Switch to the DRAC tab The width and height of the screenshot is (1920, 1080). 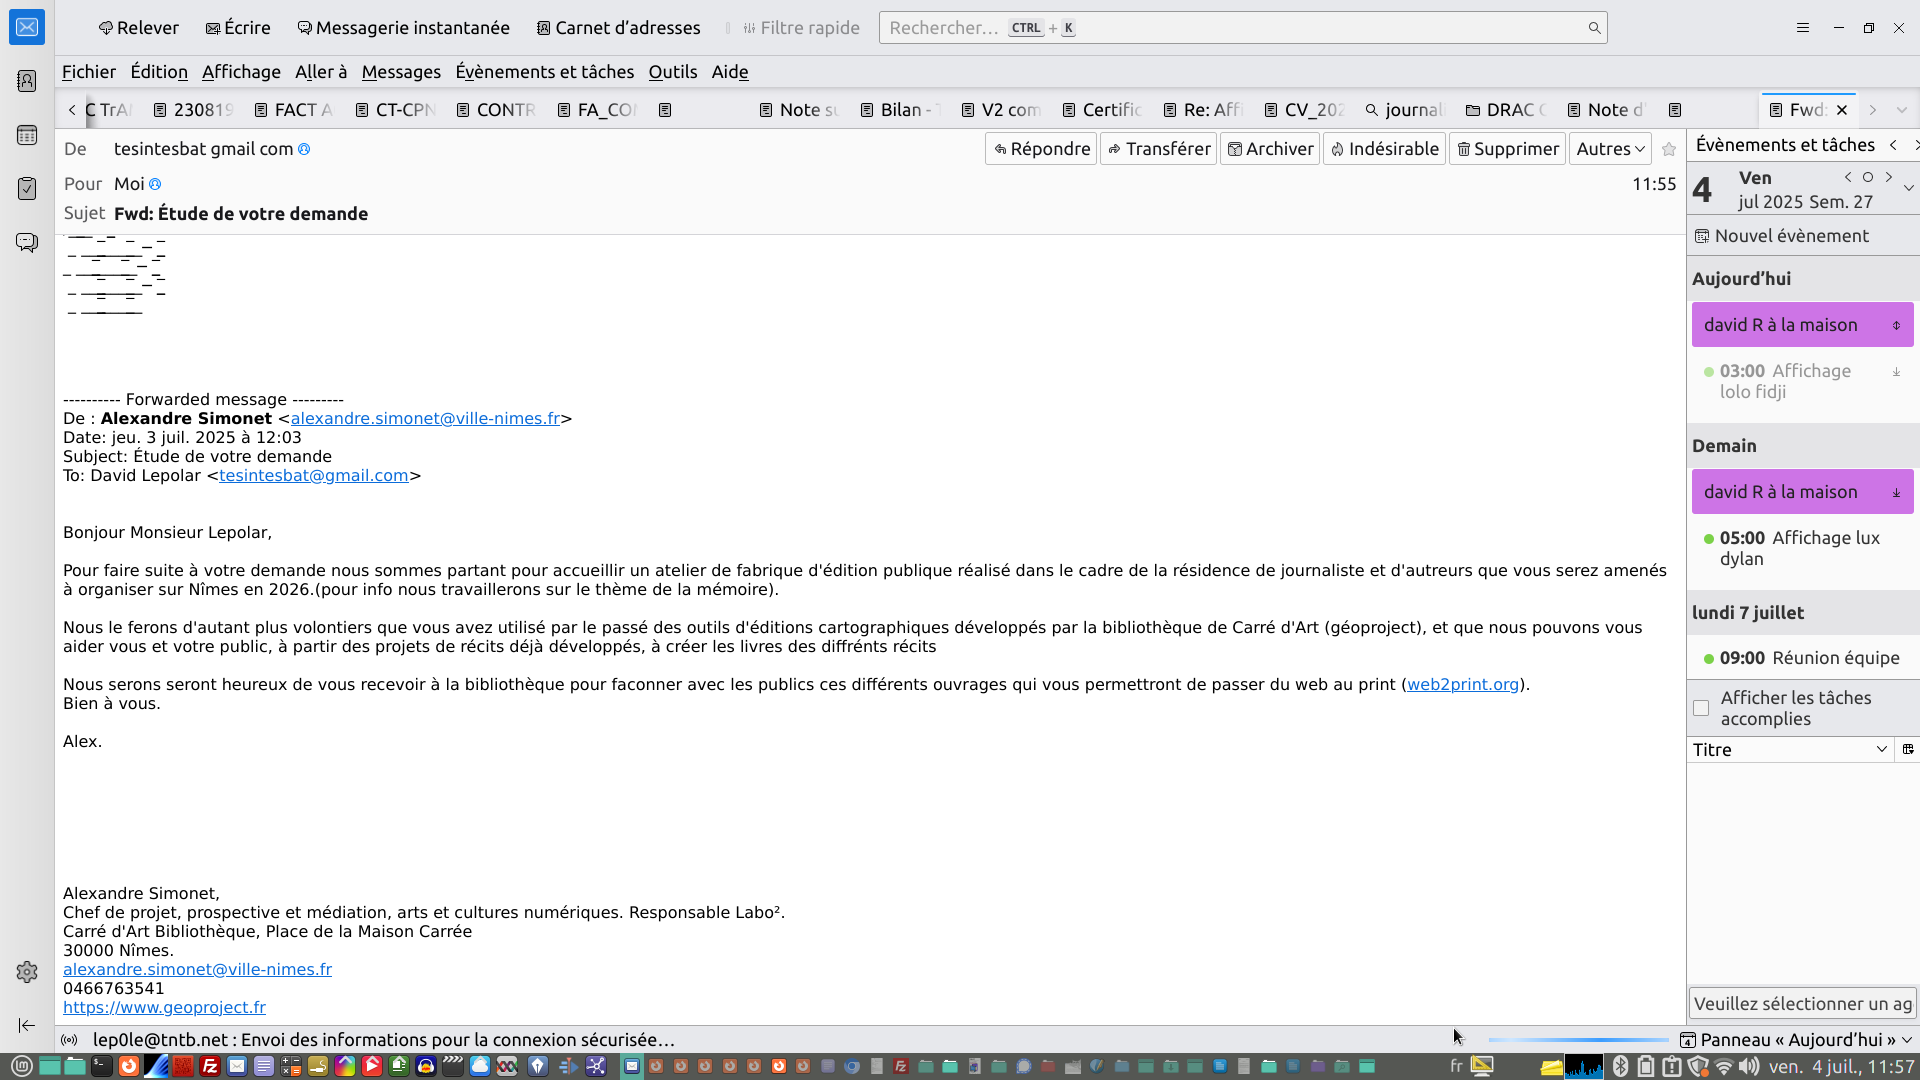point(1506,110)
